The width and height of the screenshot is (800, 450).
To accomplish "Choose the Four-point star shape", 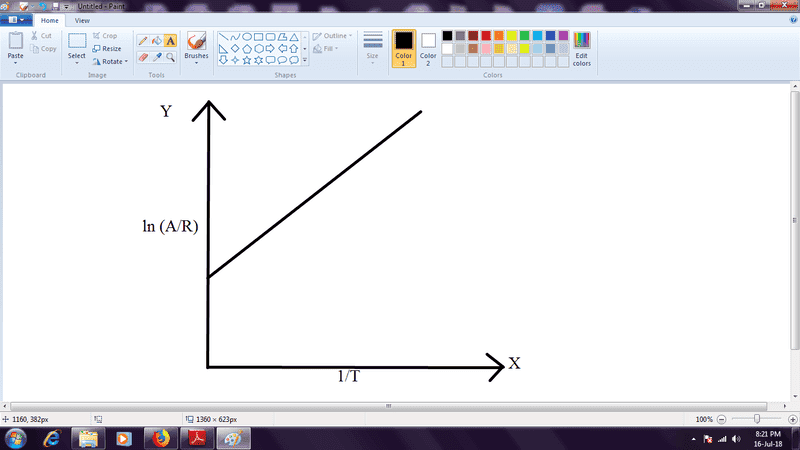I will [235, 60].
